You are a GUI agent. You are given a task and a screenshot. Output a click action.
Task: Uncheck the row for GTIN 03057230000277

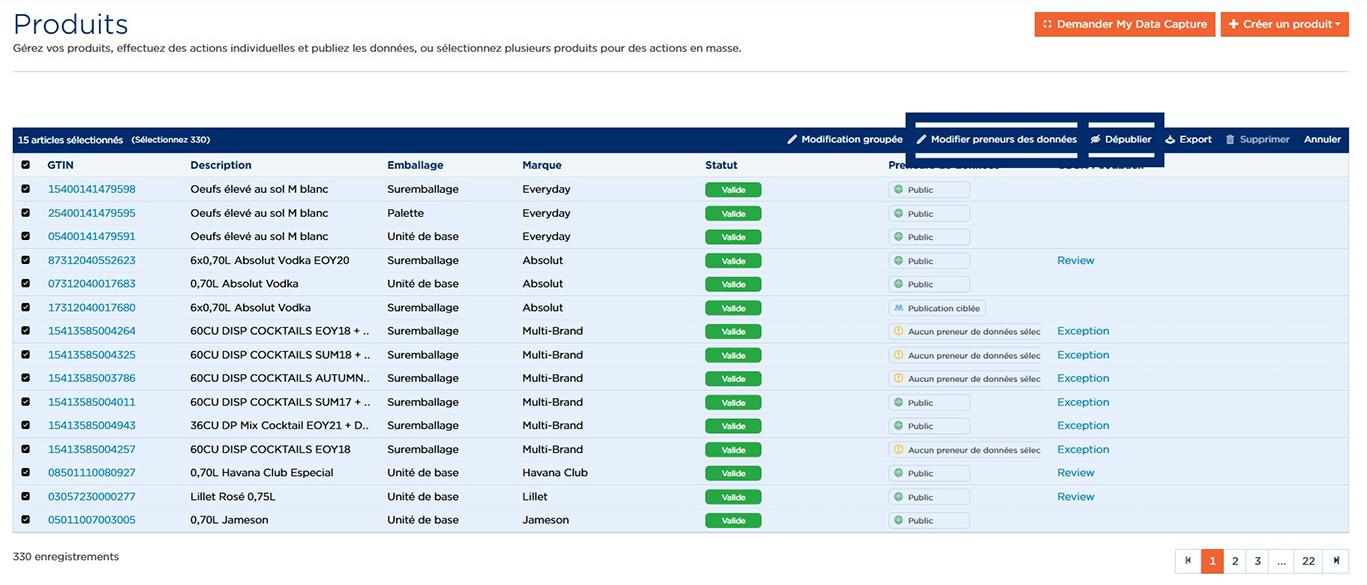click(26, 497)
